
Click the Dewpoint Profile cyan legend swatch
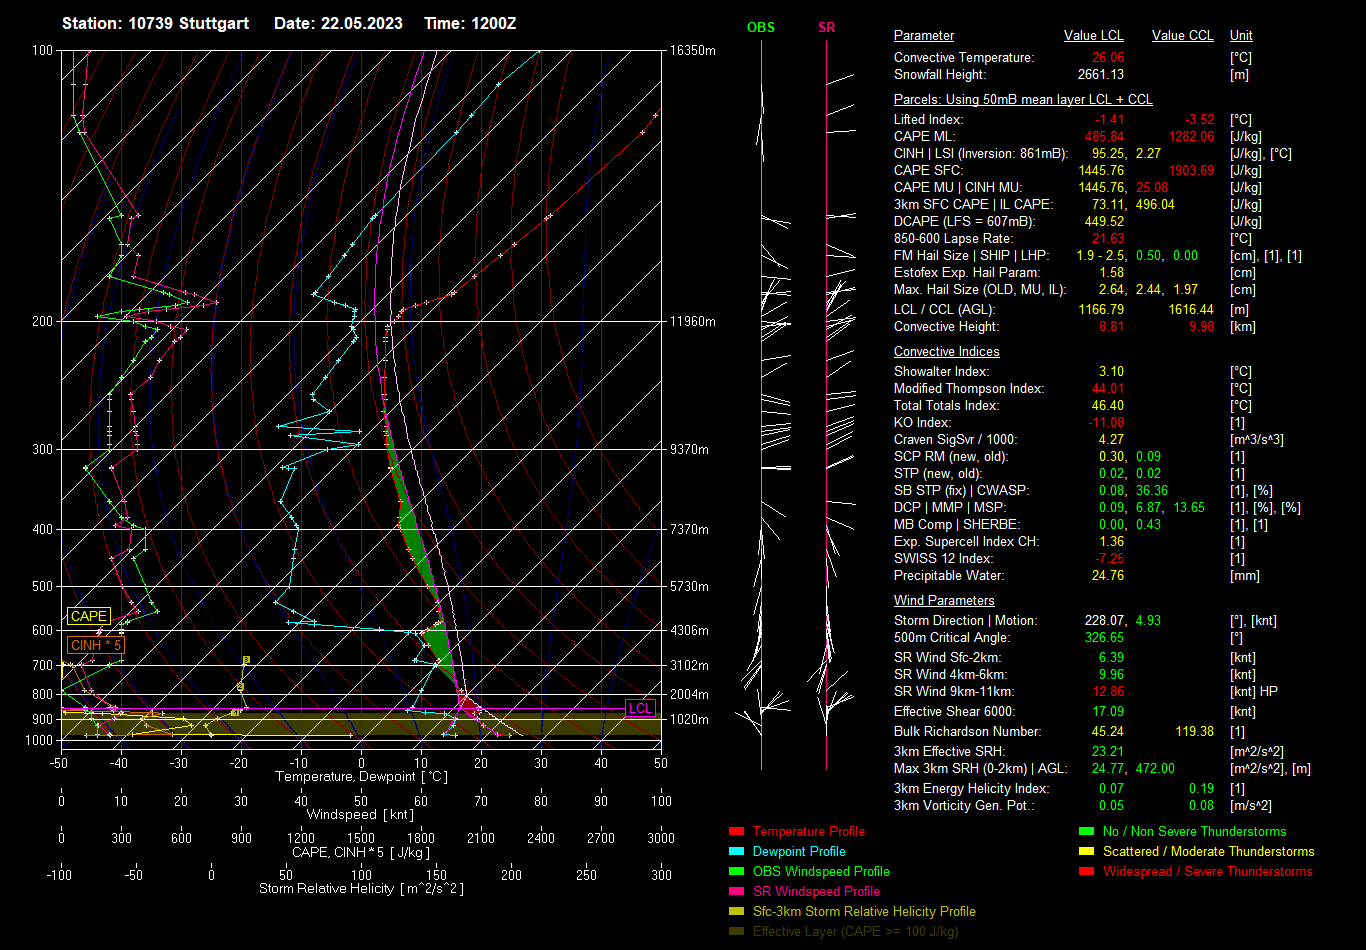click(737, 852)
